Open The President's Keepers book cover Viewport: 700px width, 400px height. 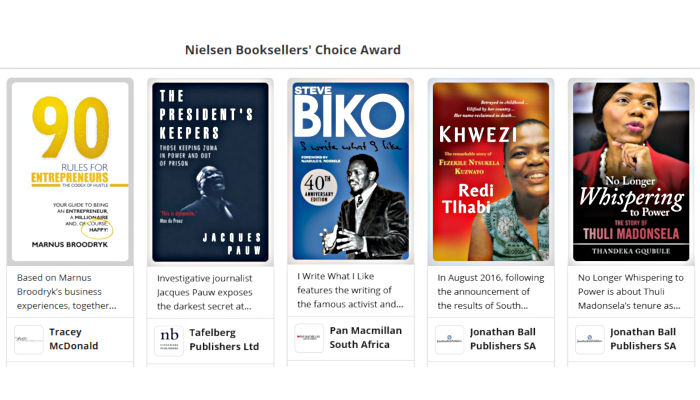pyautogui.click(x=210, y=171)
